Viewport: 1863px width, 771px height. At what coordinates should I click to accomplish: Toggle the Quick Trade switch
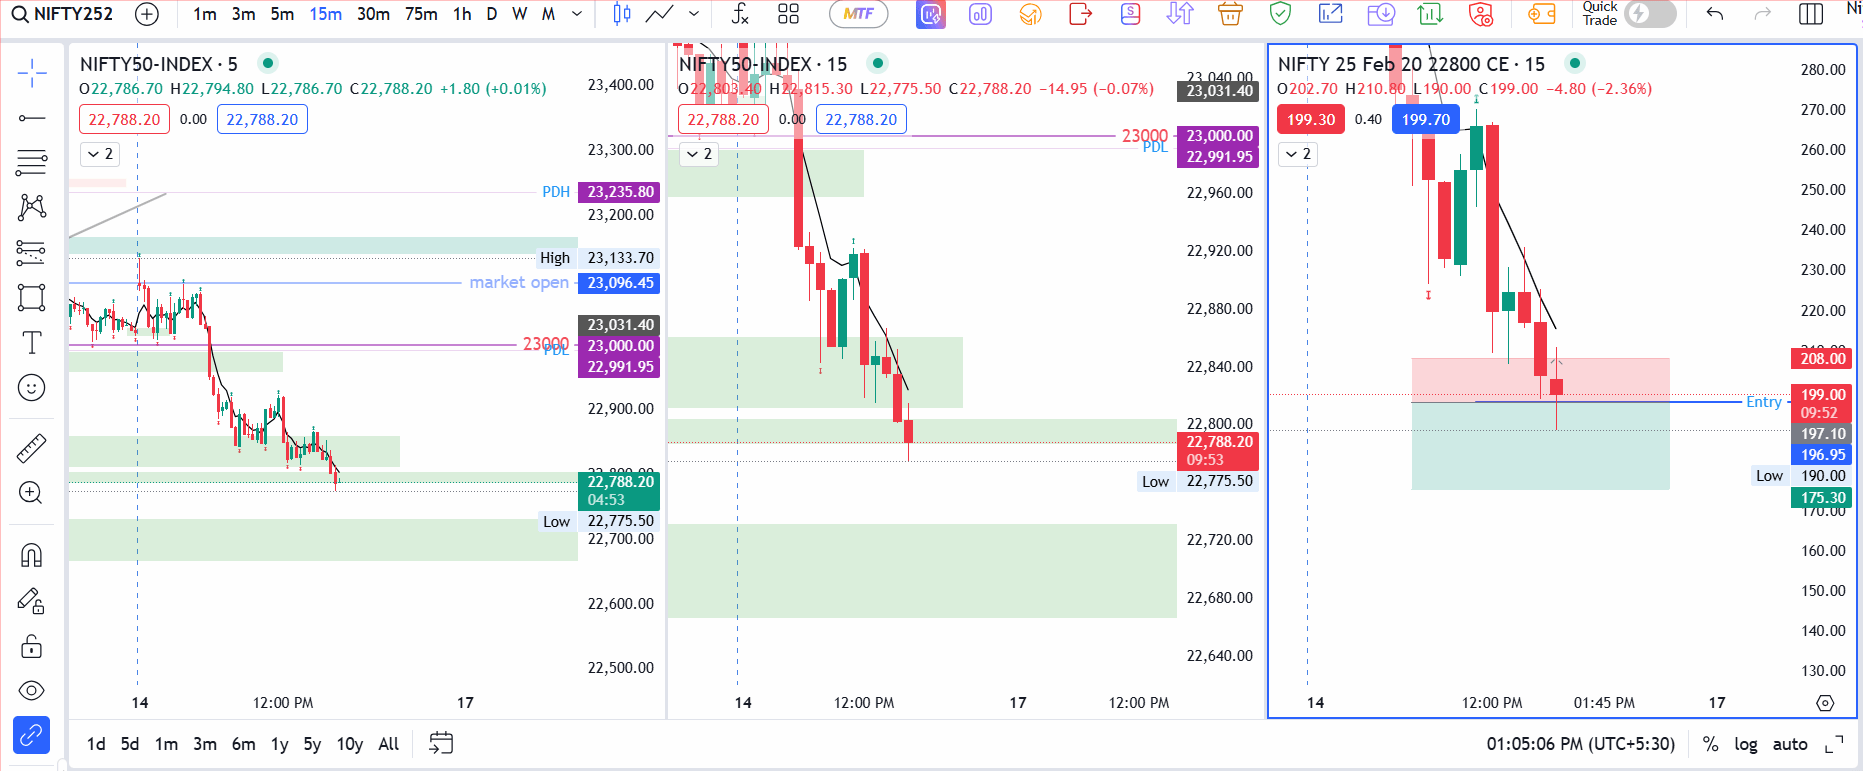pyautogui.click(x=1650, y=14)
